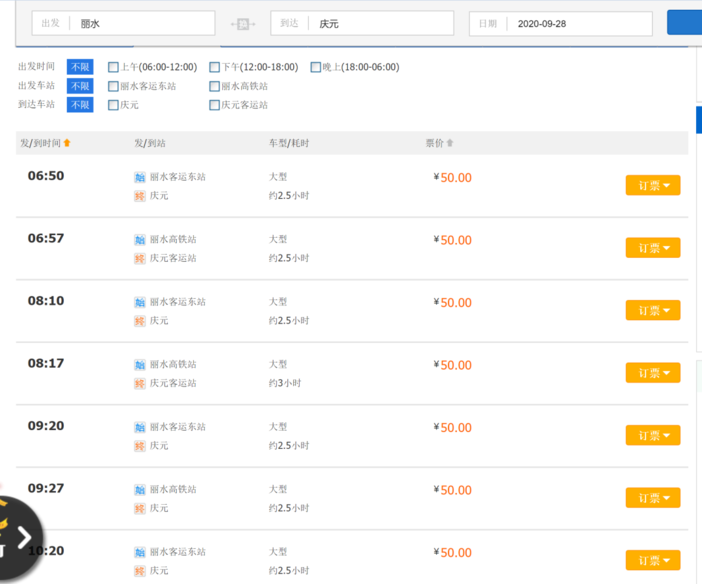The image size is (702, 584).
Task: Click the blue 始 icon on 08:17 row
Action: pos(140,365)
